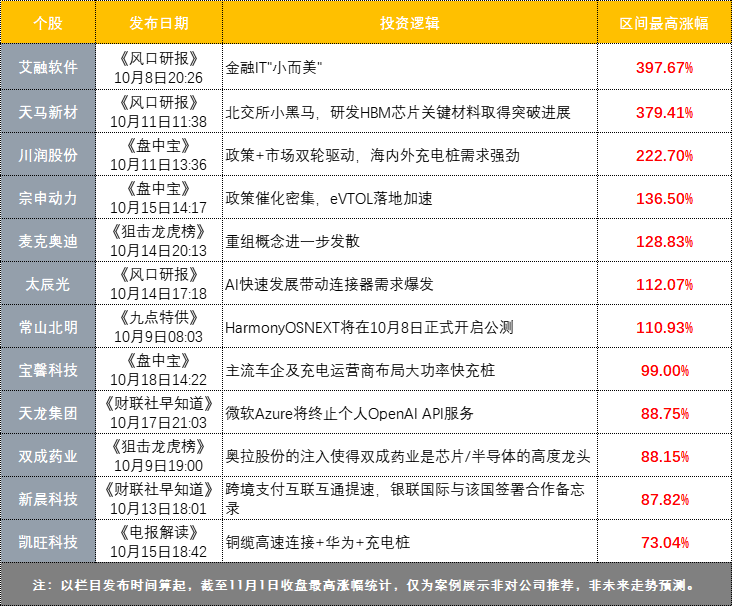732x606 pixels.
Task: Click the date 10月15日18:42
Action: 158,551
